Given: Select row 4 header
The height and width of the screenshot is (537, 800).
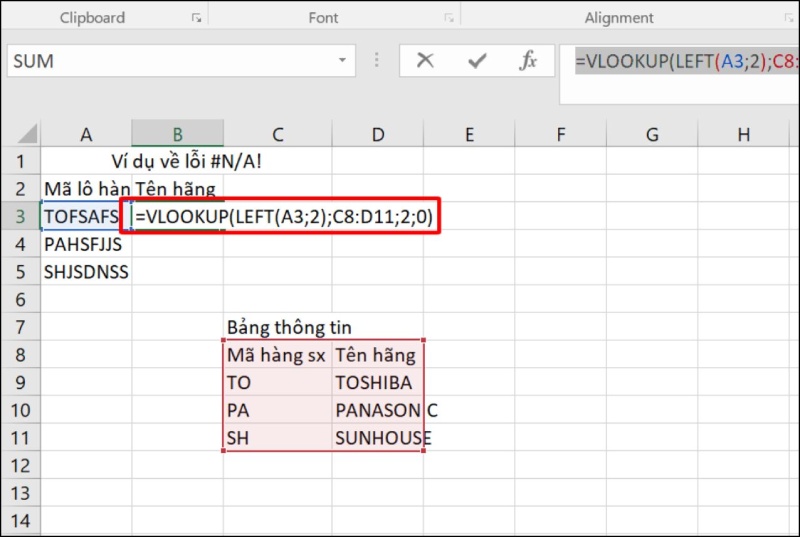Looking at the screenshot, I should click(x=20, y=244).
